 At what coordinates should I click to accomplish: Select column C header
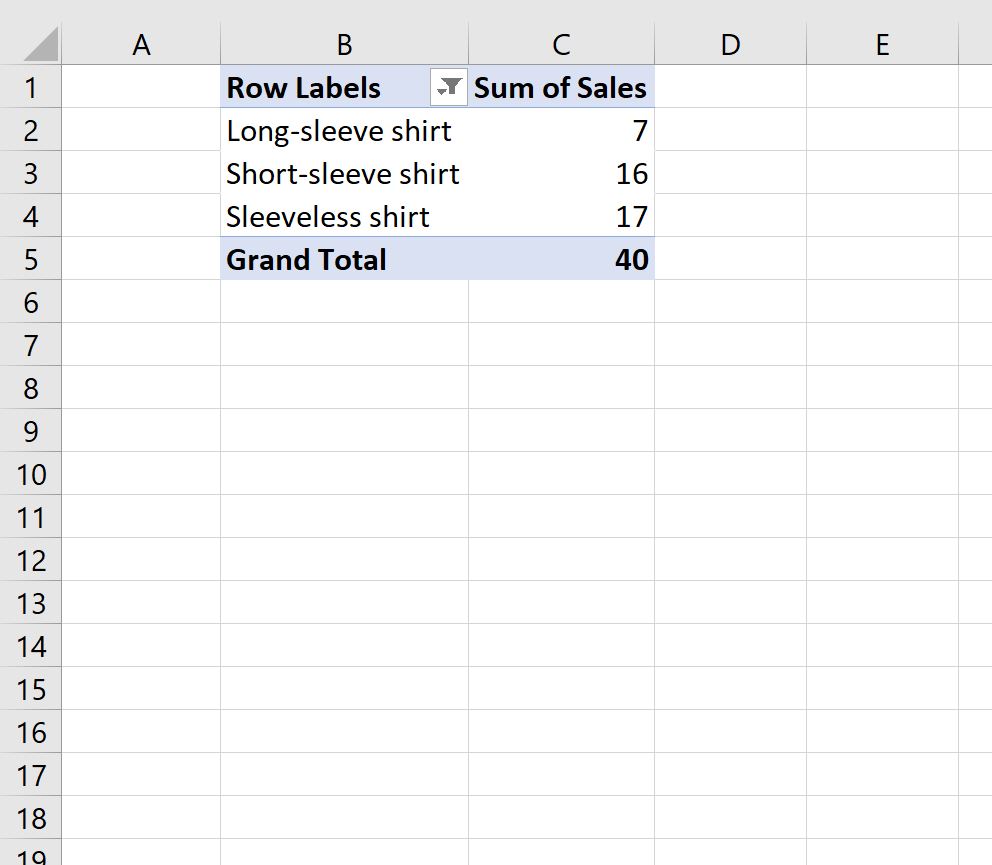point(561,44)
